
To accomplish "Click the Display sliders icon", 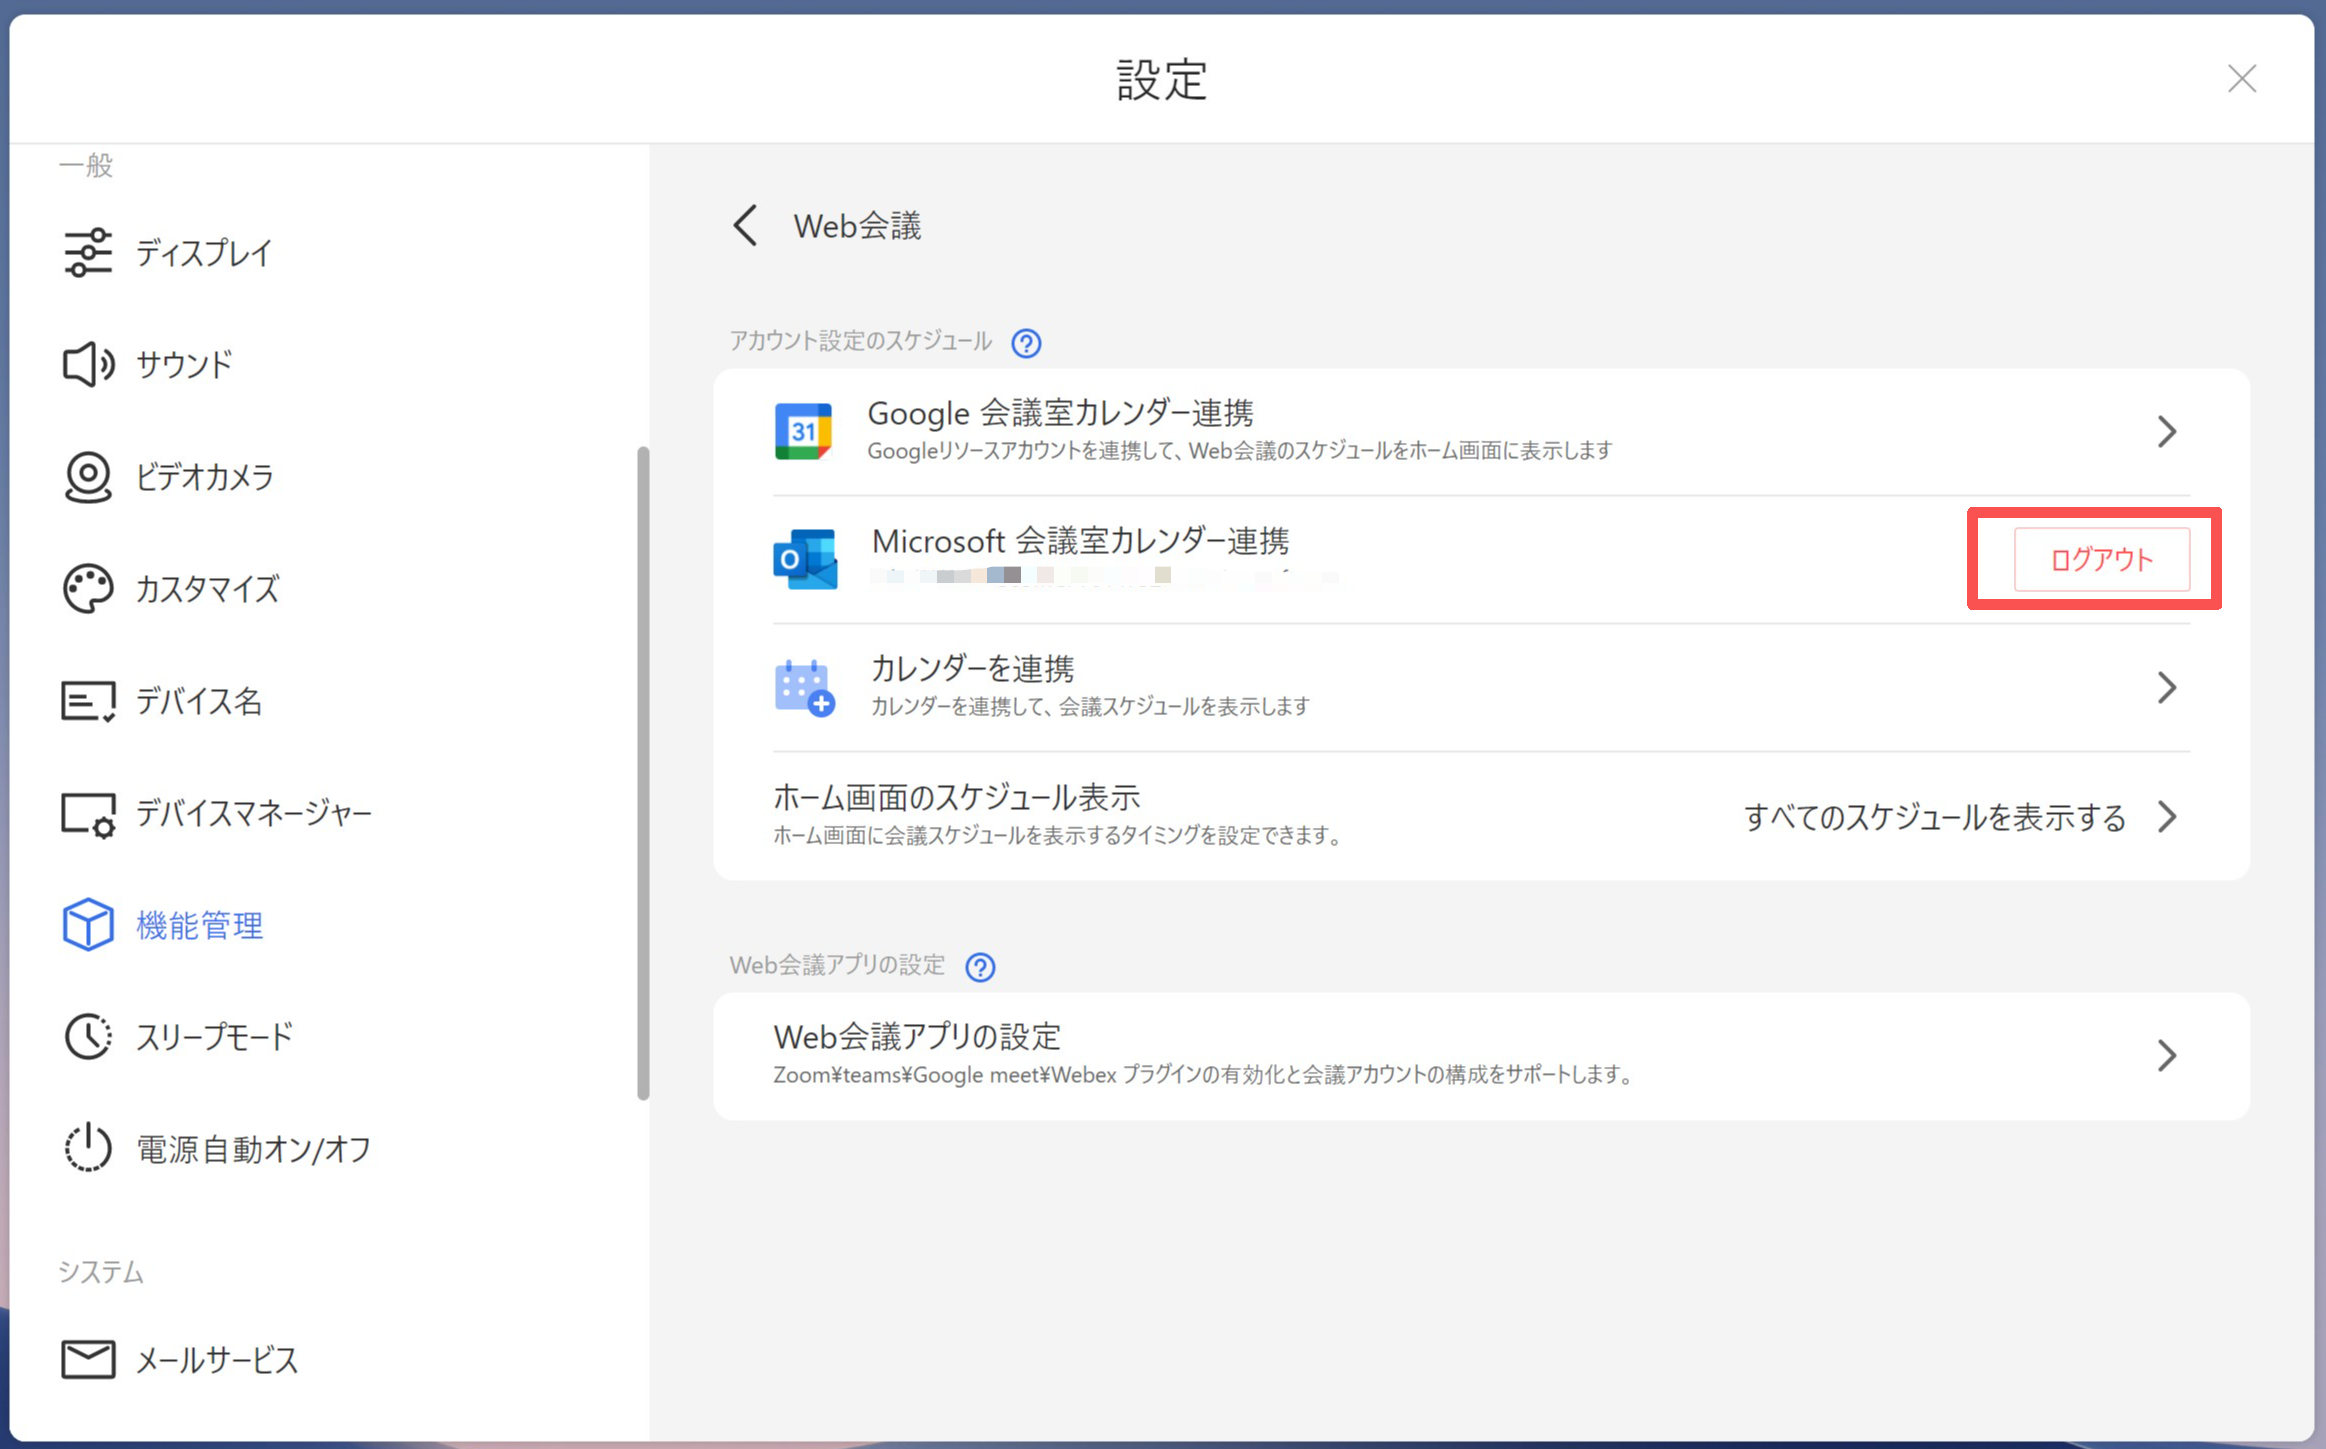I will pyautogui.click(x=88, y=252).
